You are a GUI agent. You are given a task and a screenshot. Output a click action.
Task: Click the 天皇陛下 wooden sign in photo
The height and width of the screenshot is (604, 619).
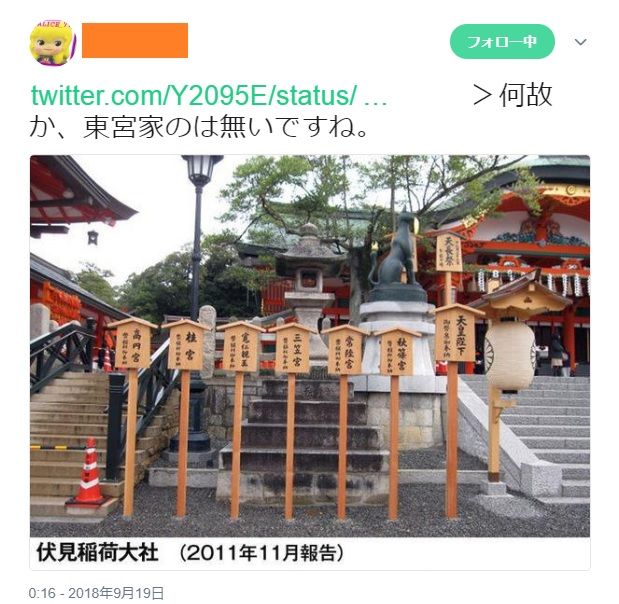(x=460, y=334)
